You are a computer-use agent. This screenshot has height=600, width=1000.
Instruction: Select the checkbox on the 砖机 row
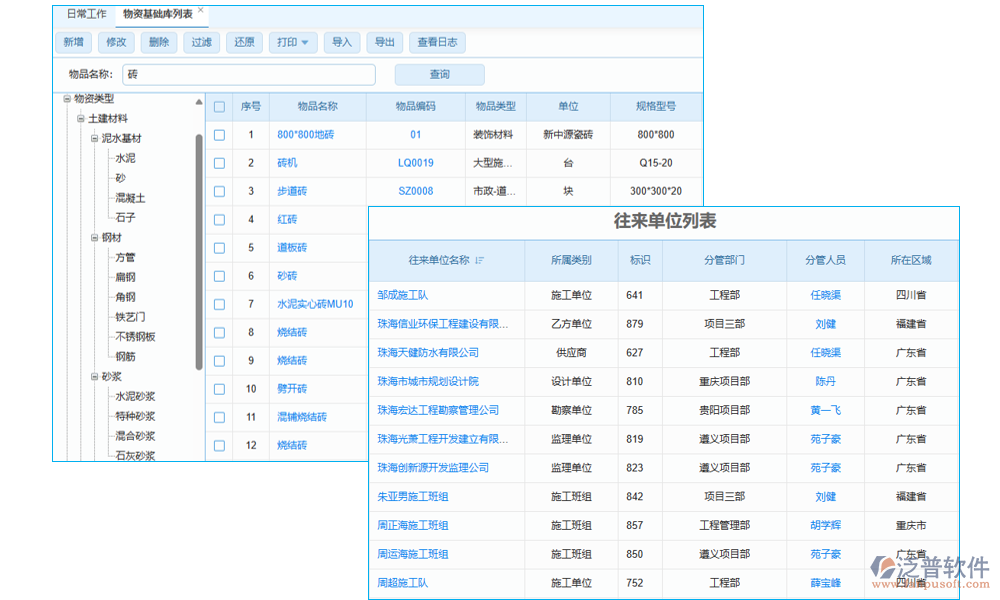tap(219, 163)
